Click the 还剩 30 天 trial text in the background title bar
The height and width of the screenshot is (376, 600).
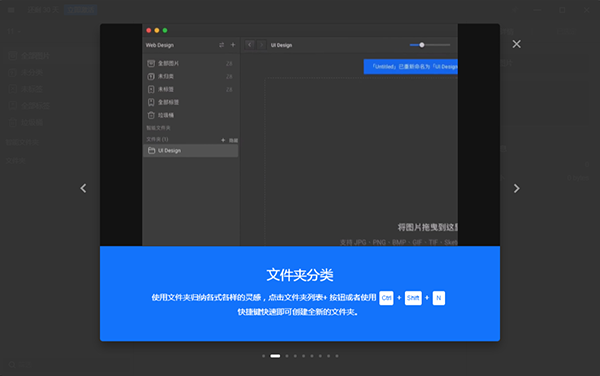click(43, 10)
